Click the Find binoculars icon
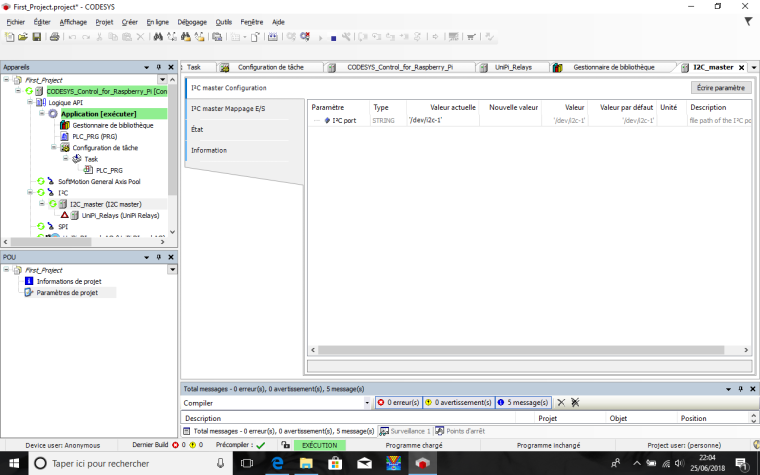760x475 pixels. [x=158, y=37]
